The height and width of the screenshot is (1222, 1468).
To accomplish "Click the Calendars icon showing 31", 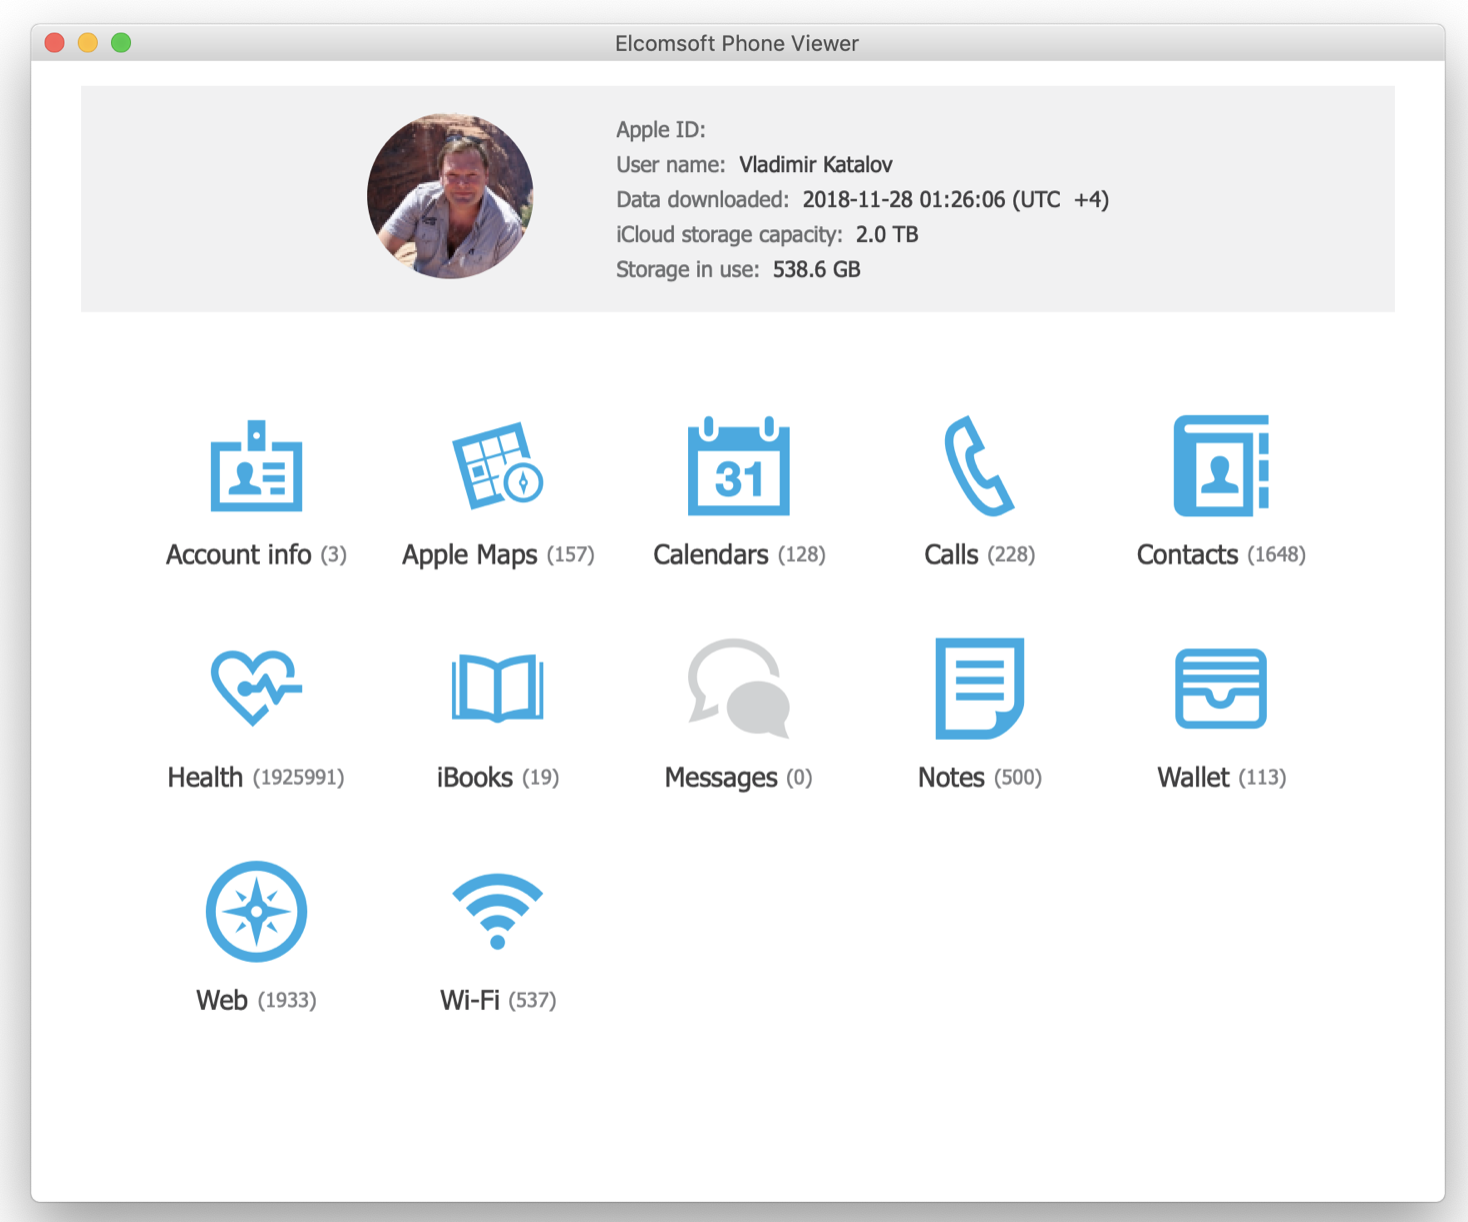I will pyautogui.click(x=738, y=466).
